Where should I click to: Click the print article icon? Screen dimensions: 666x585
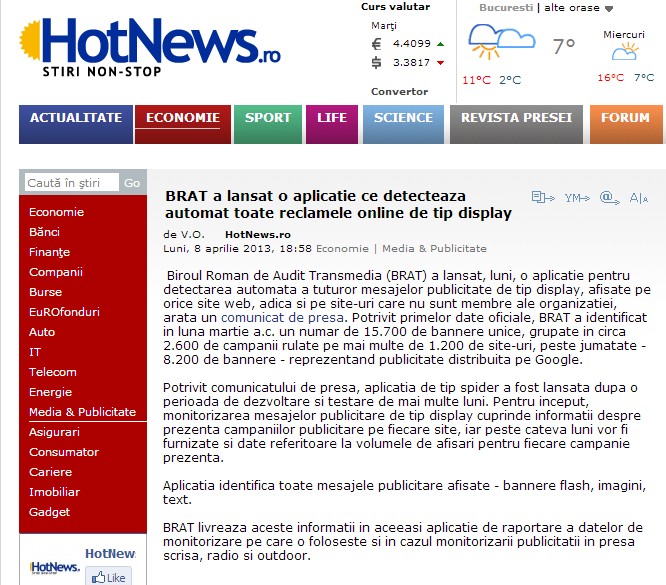543,198
